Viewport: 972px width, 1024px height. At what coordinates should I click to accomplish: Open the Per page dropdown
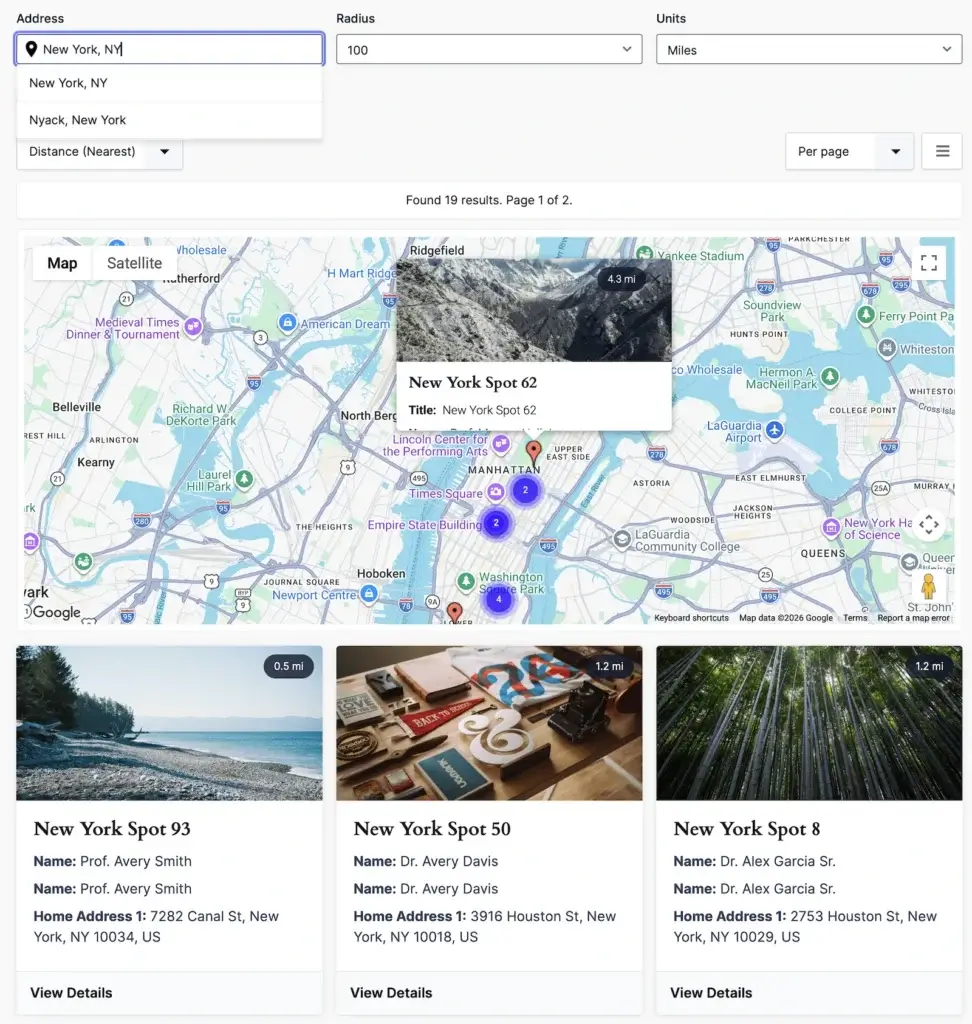(849, 152)
